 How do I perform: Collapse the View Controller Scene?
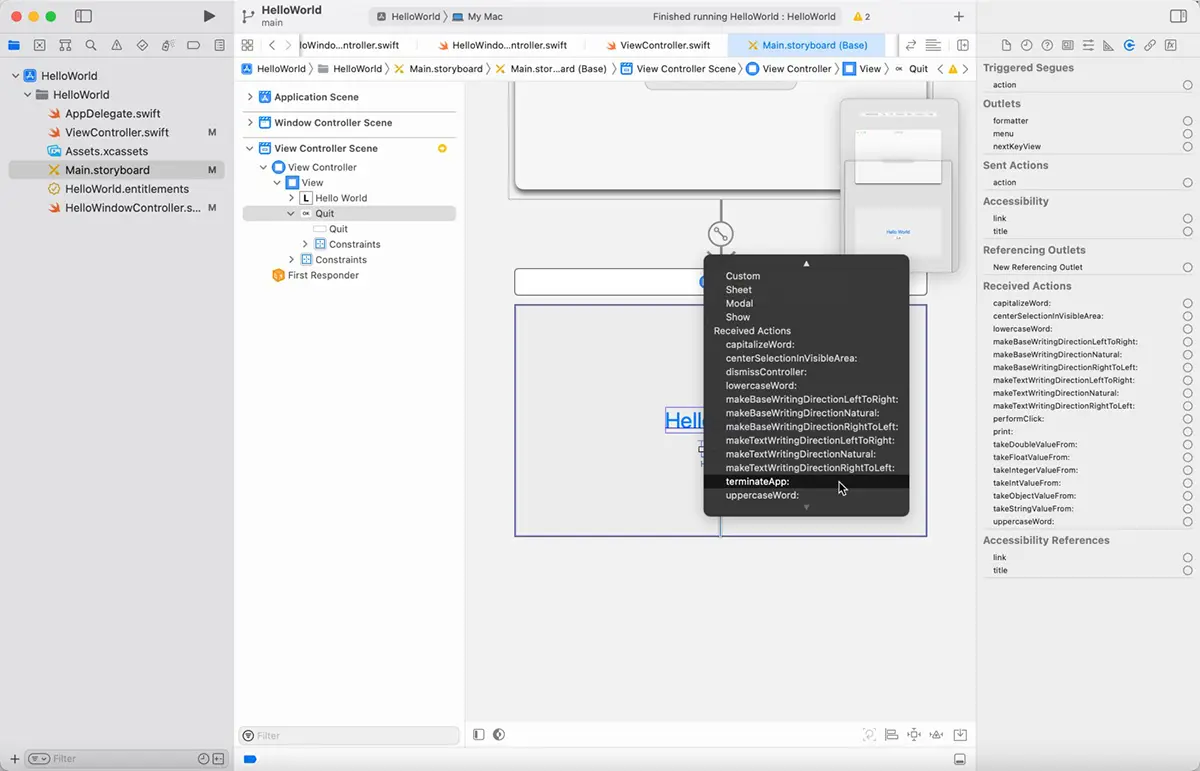tap(250, 148)
